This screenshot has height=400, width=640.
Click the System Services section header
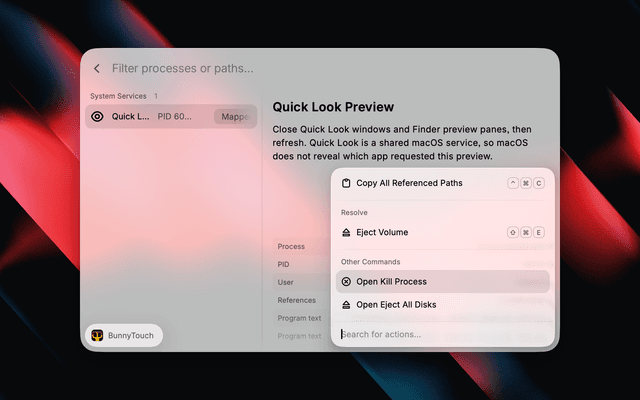[118, 96]
